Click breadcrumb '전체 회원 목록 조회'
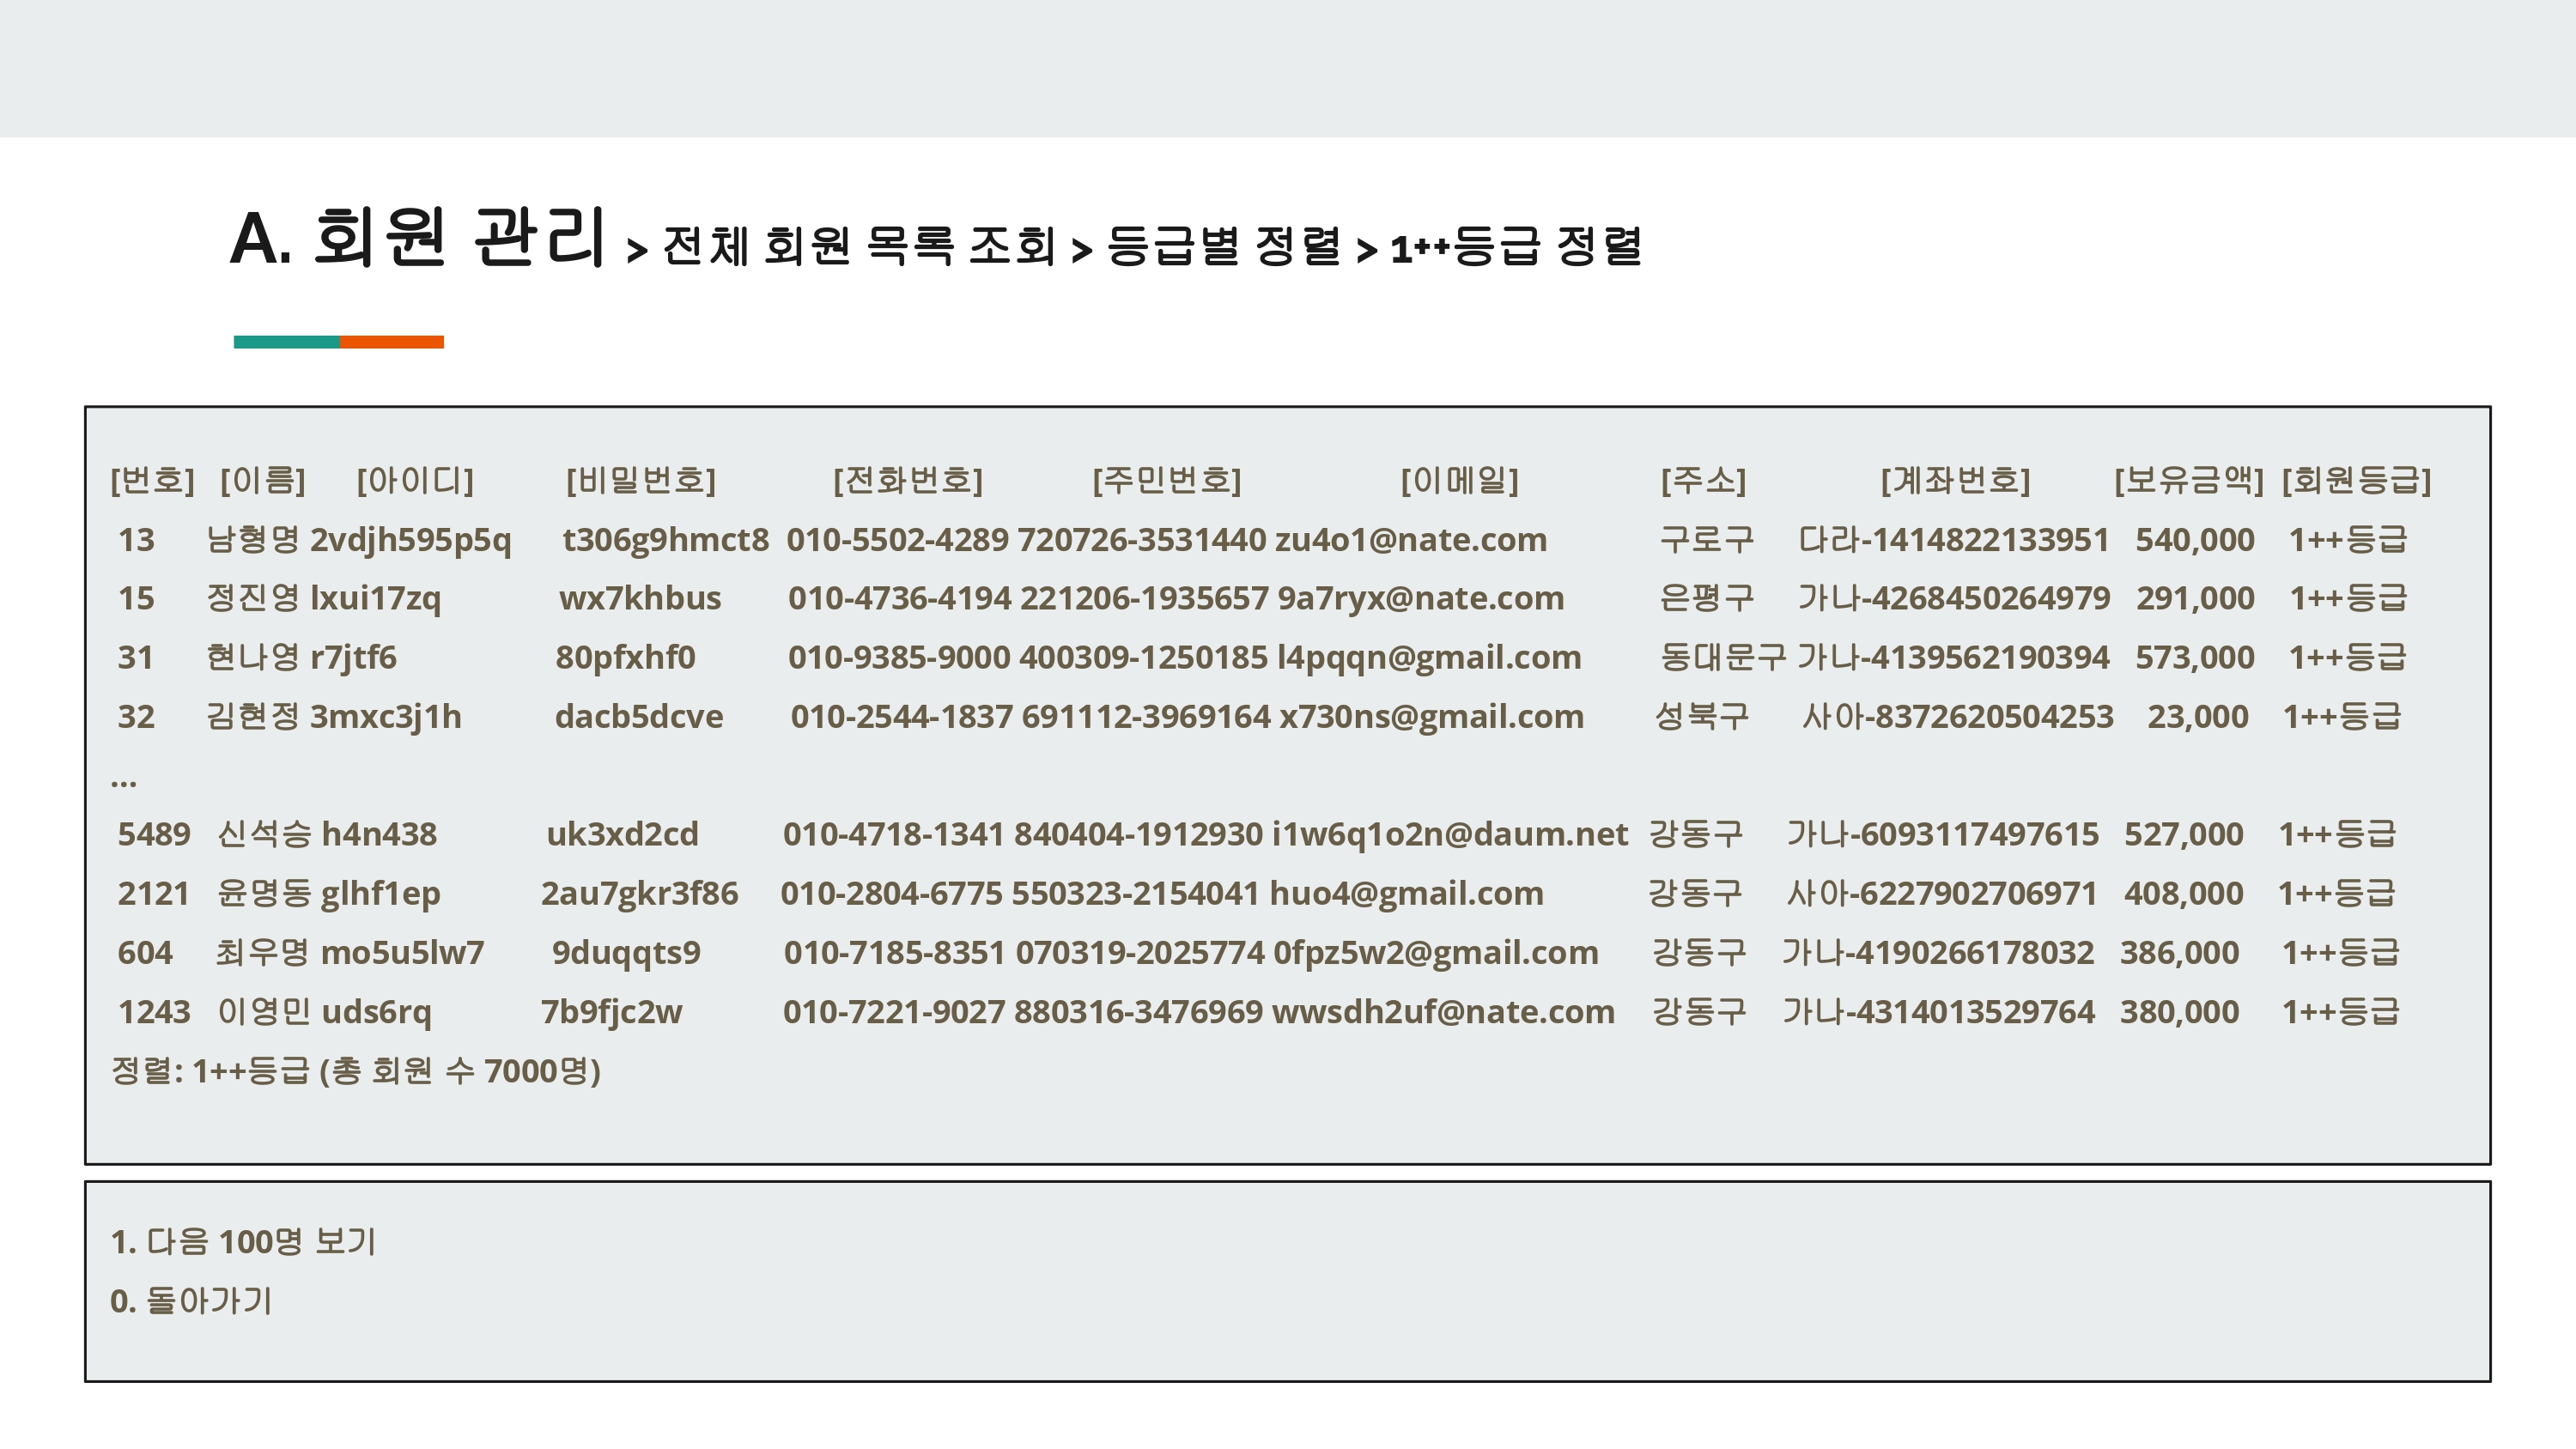 (859, 246)
